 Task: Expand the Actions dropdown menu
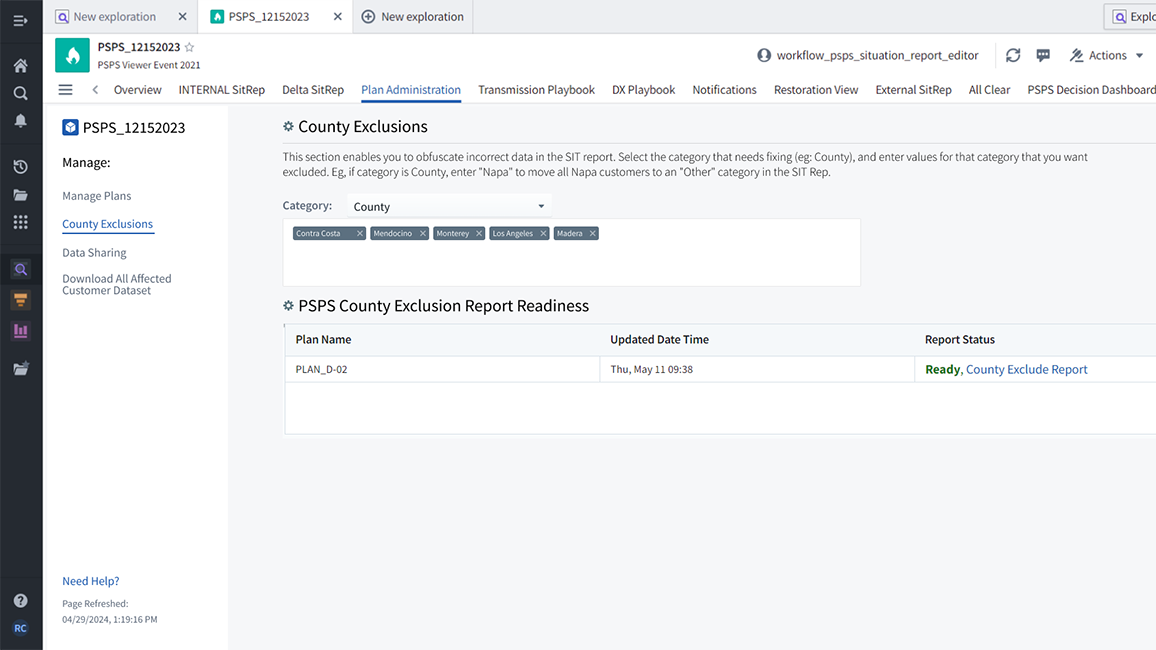1107,56
